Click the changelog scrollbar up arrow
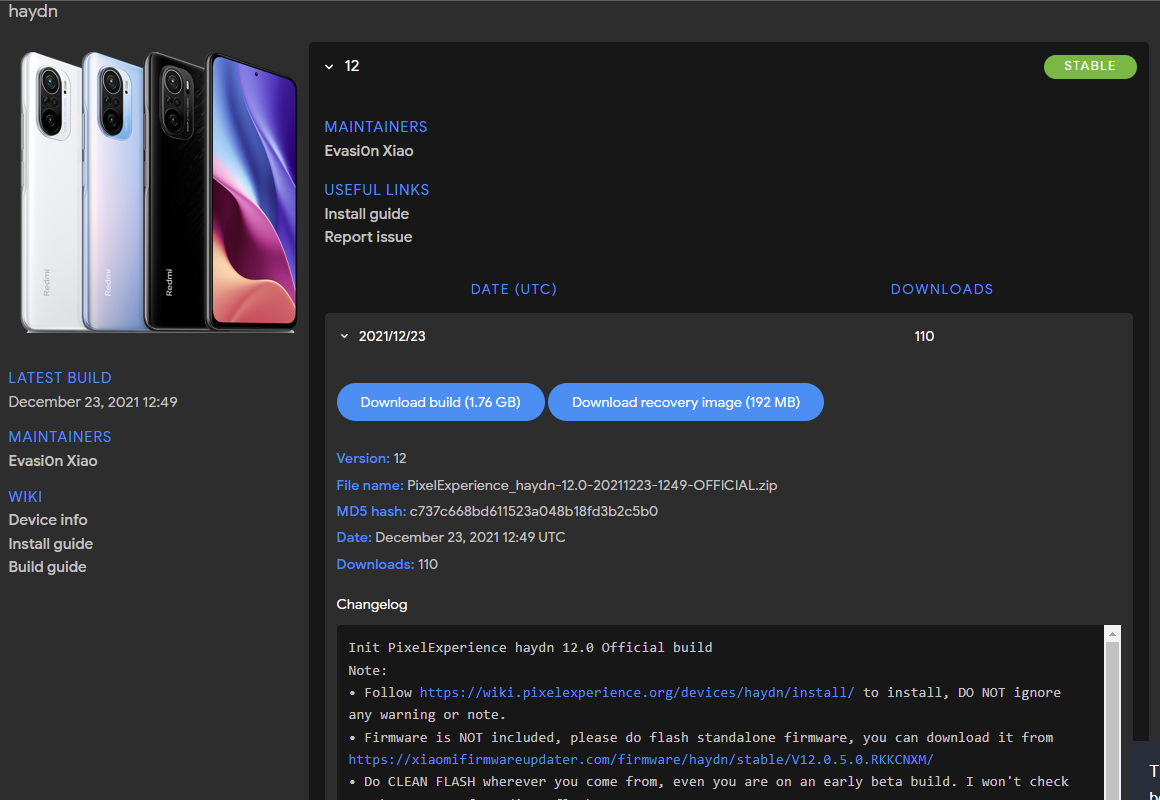1160x800 pixels. [1112, 633]
